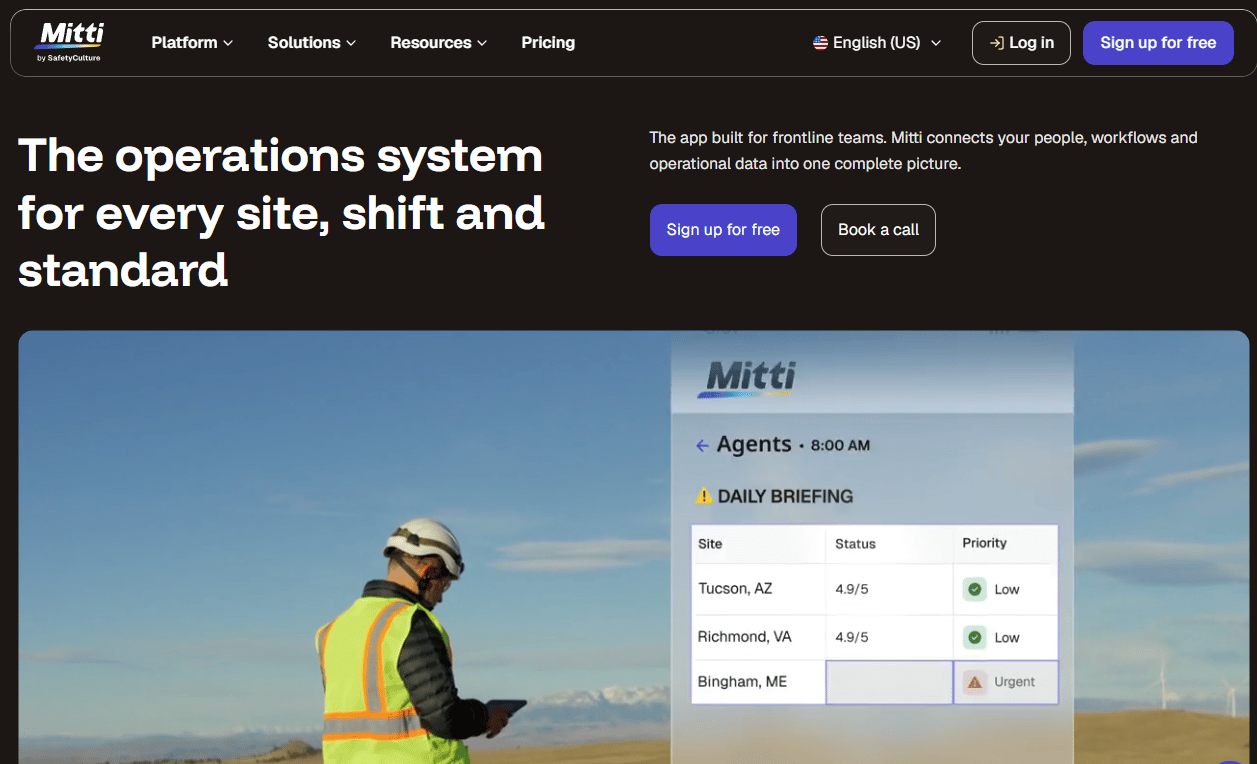The image size is (1257, 764).
Task: Click the warning icon next to Daily Briefing
Action: [704, 496]
